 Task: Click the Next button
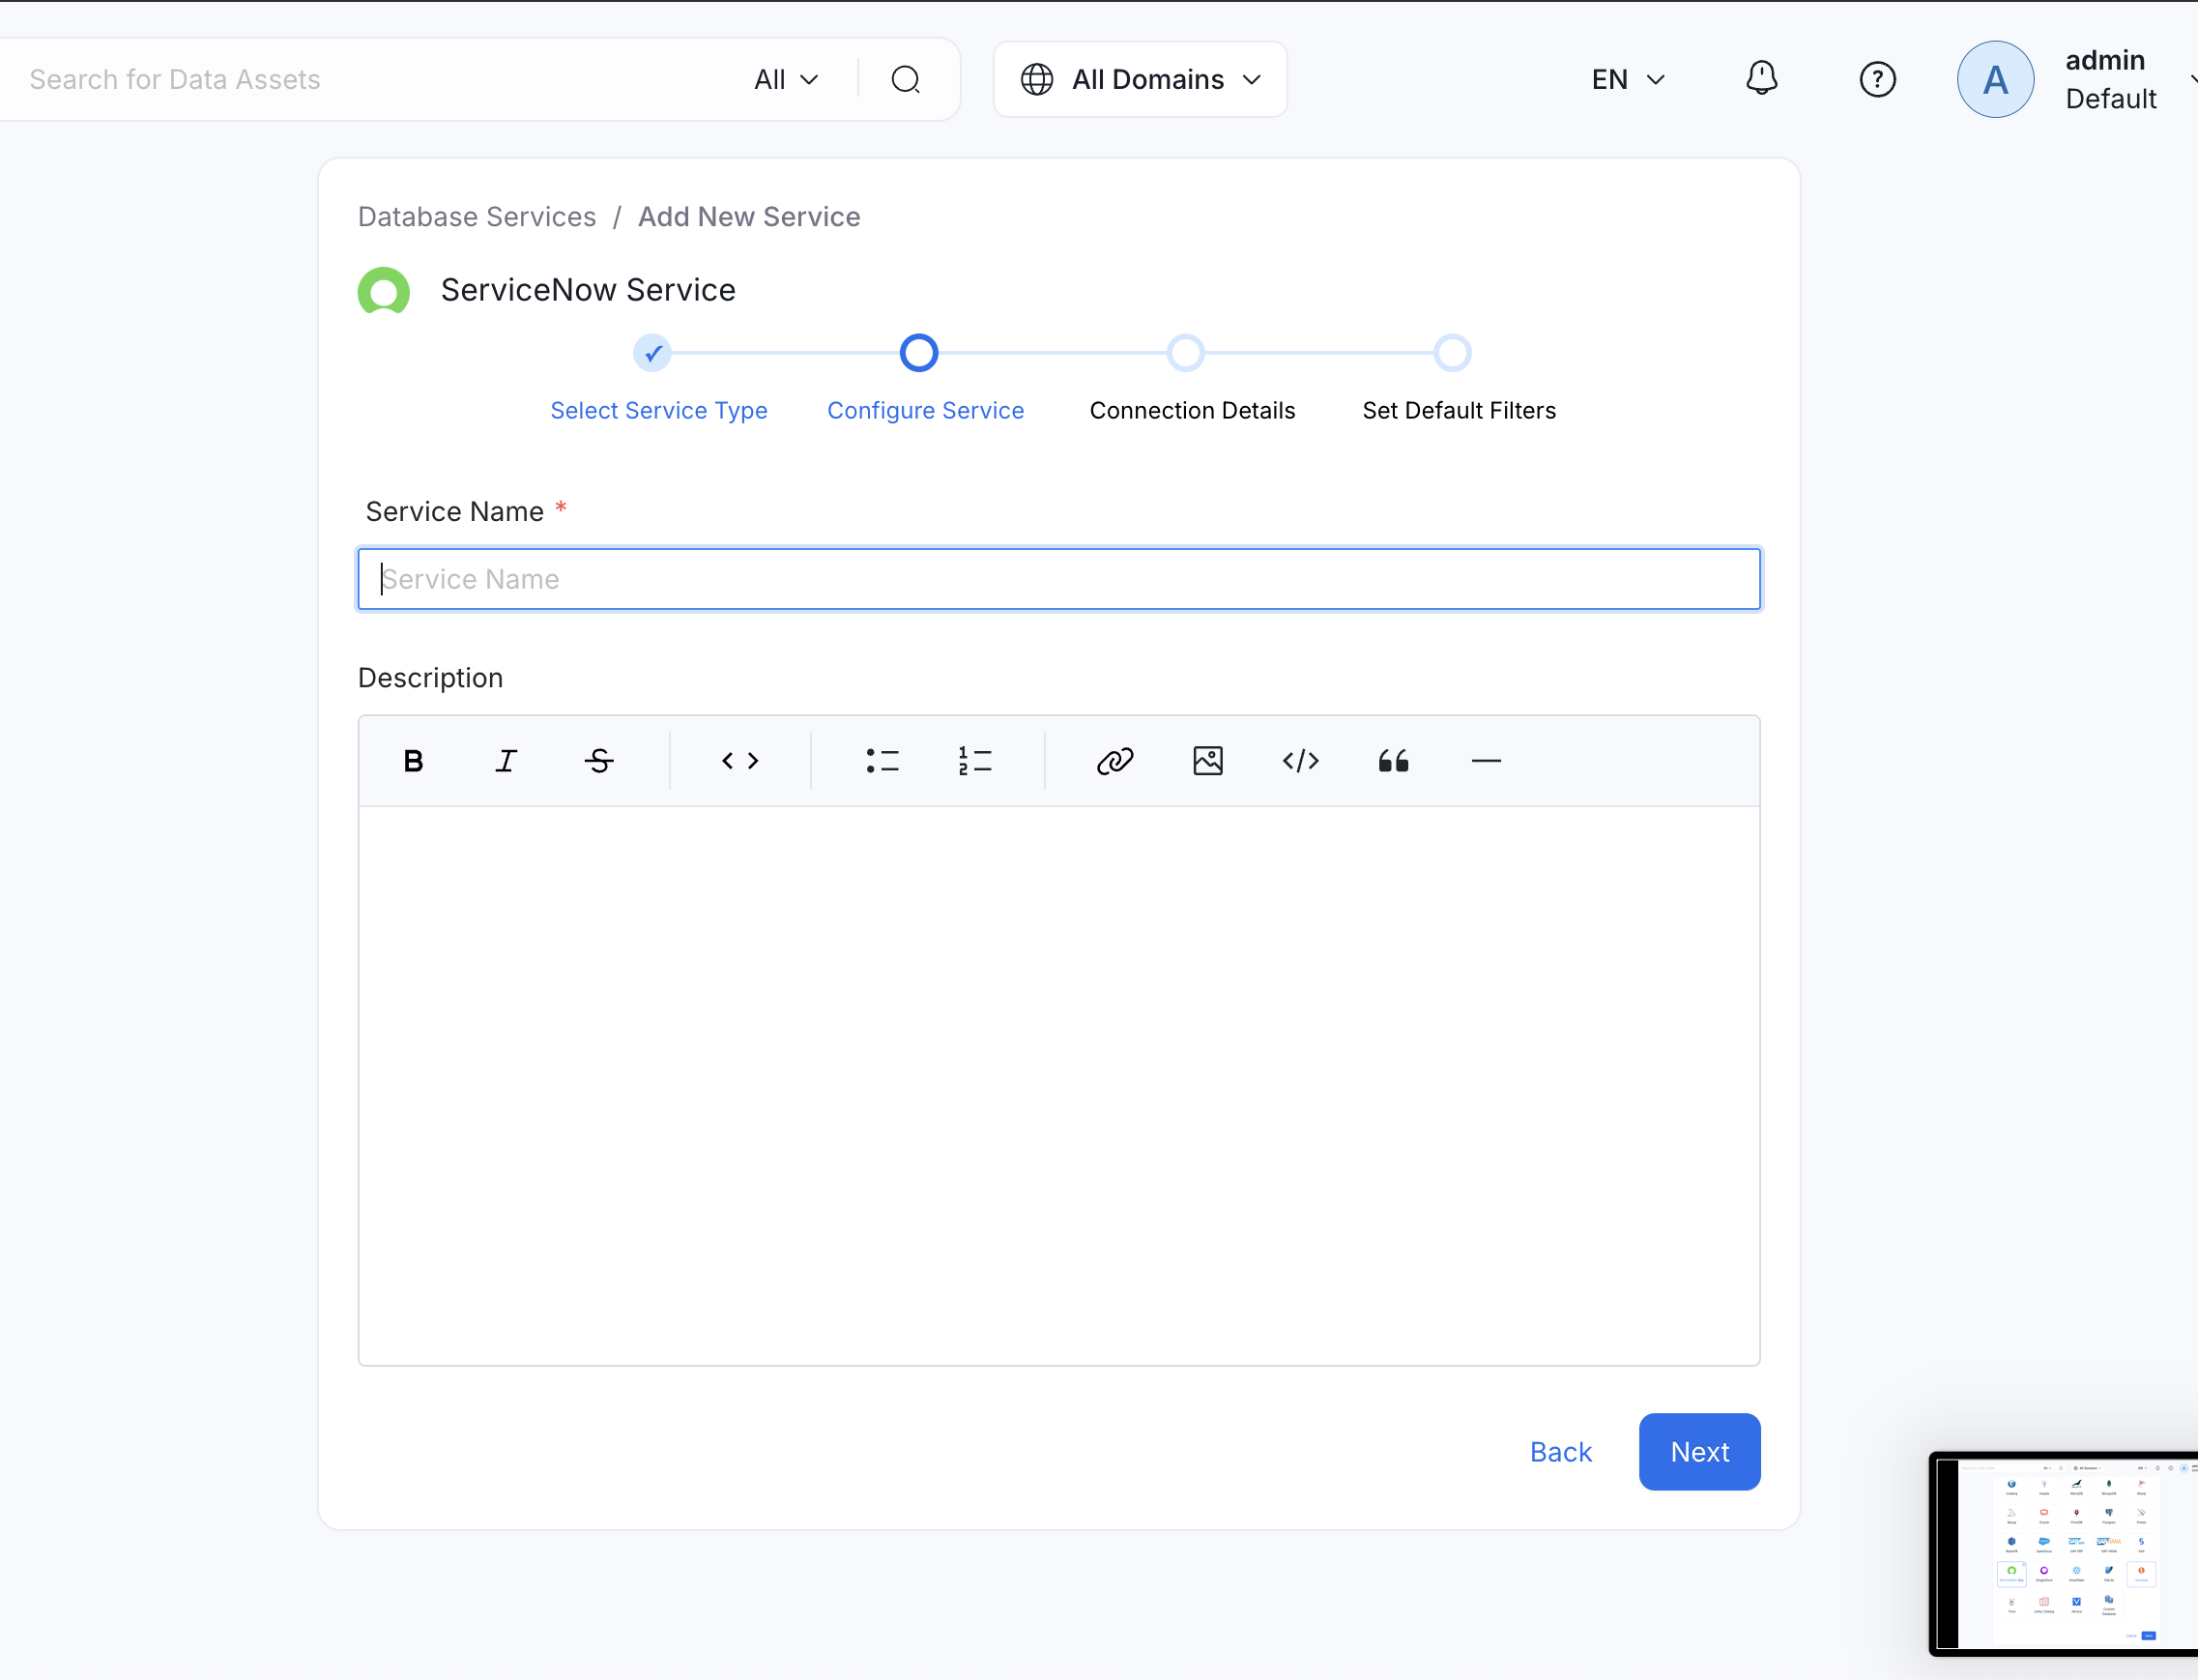[1698, 1451]
